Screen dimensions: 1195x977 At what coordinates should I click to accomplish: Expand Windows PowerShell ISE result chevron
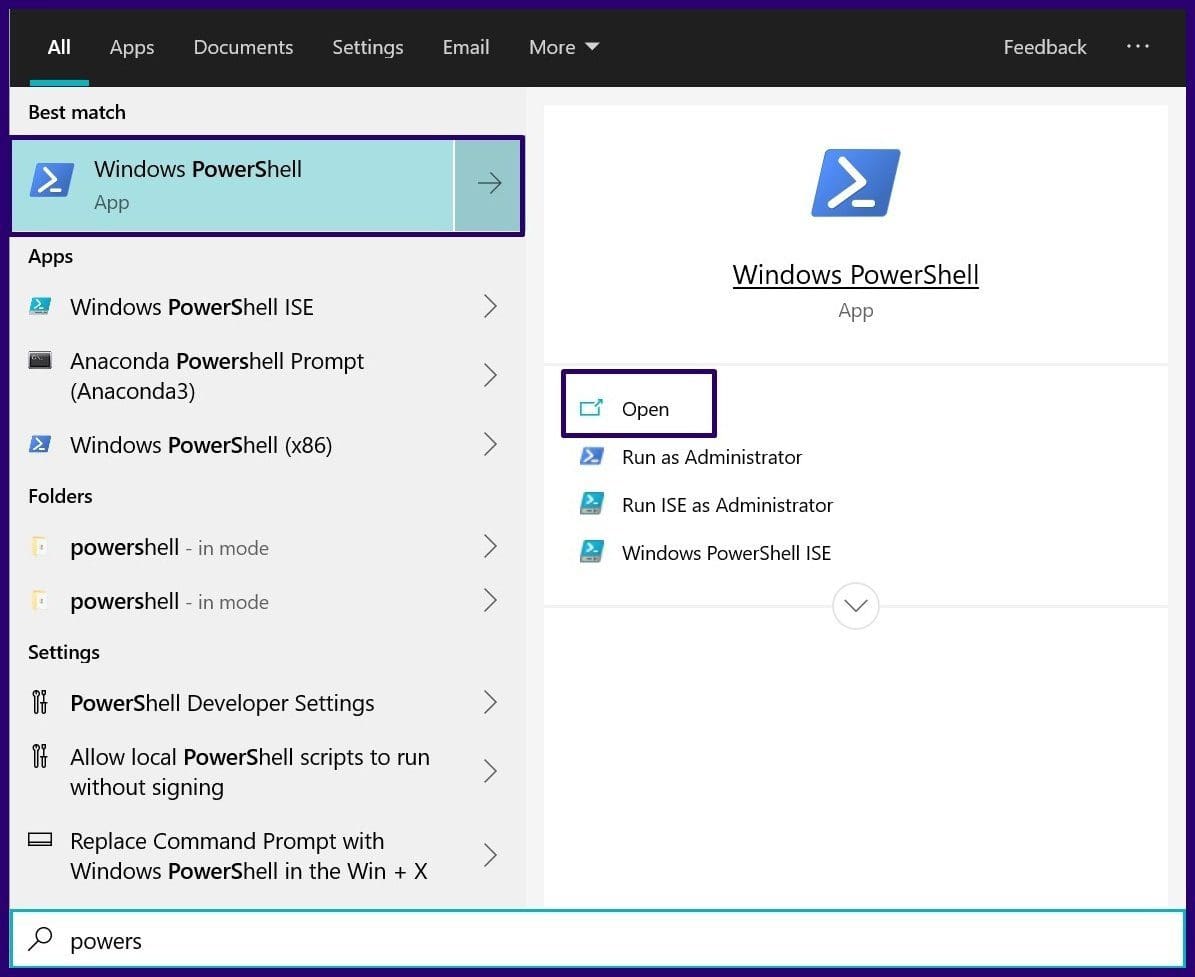[490, 306]
